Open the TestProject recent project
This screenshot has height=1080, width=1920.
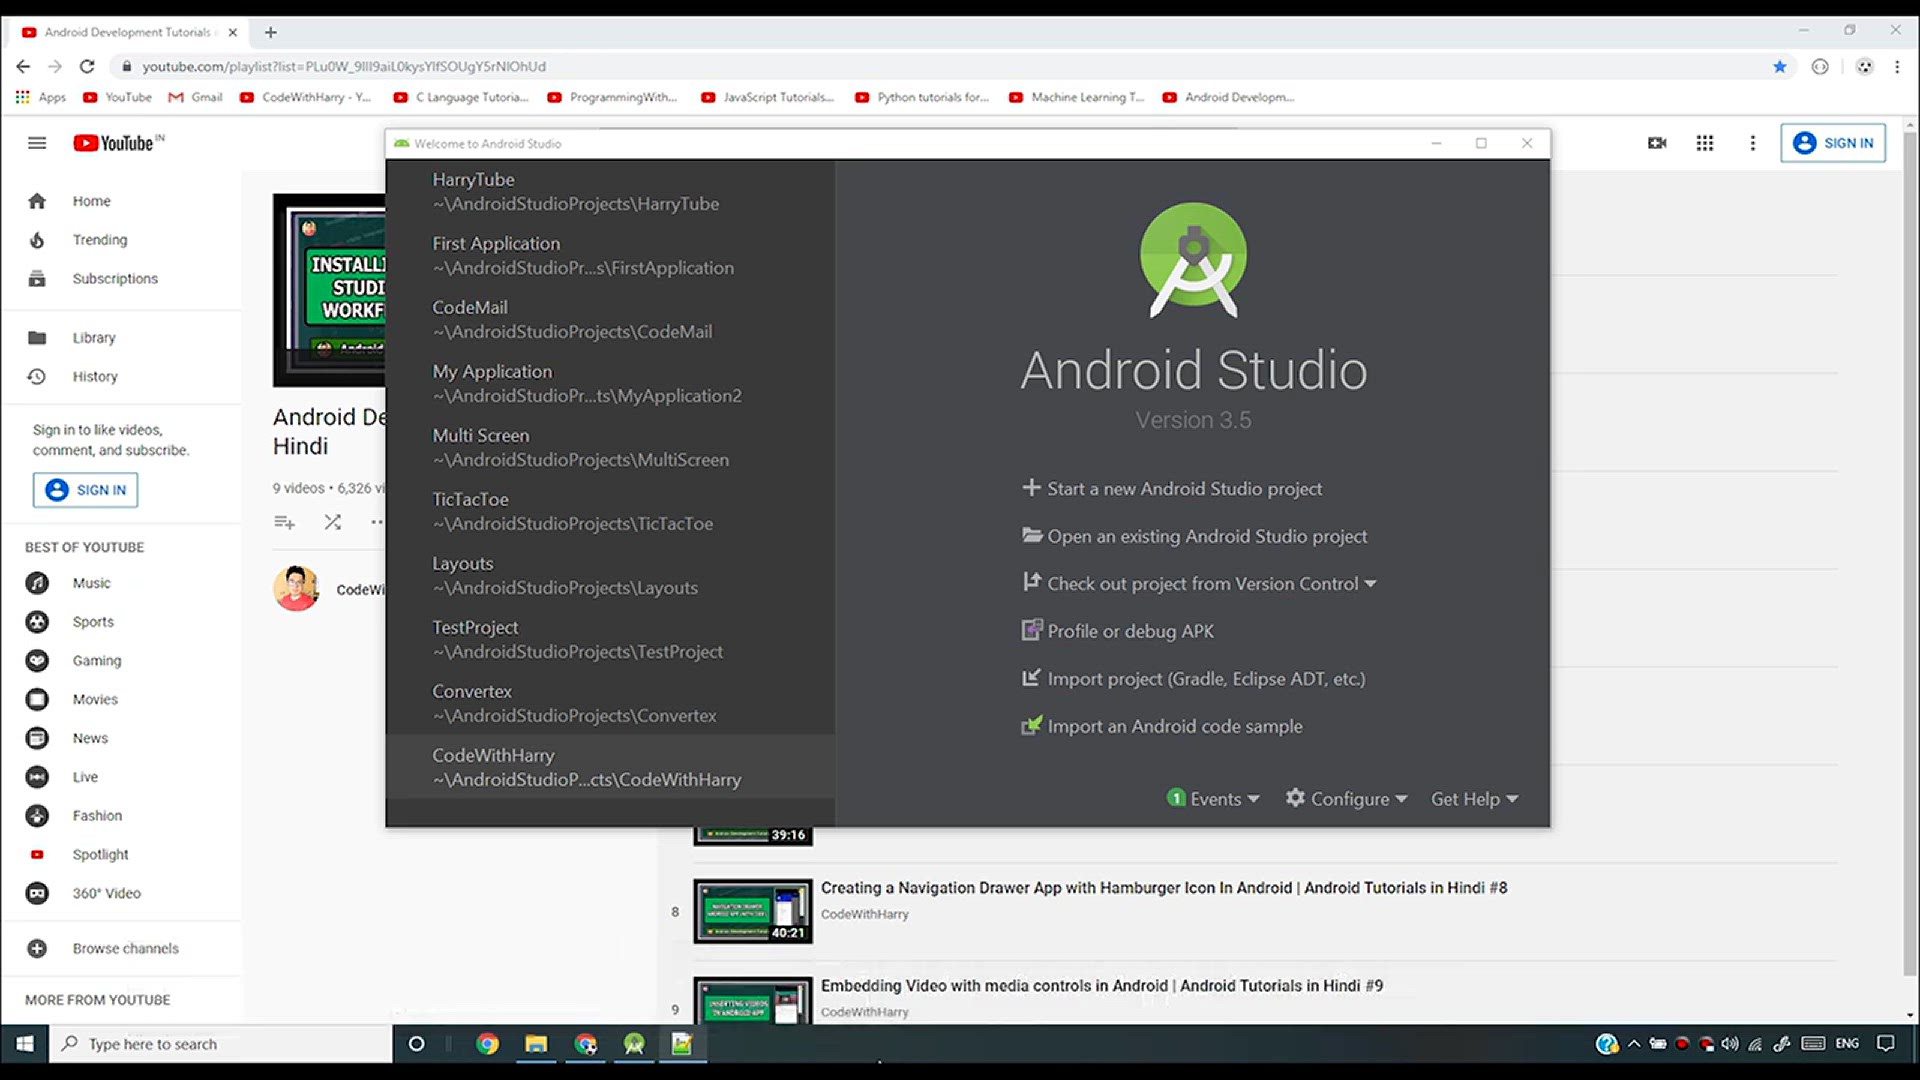pyautogui.click(x=610, y=639)
